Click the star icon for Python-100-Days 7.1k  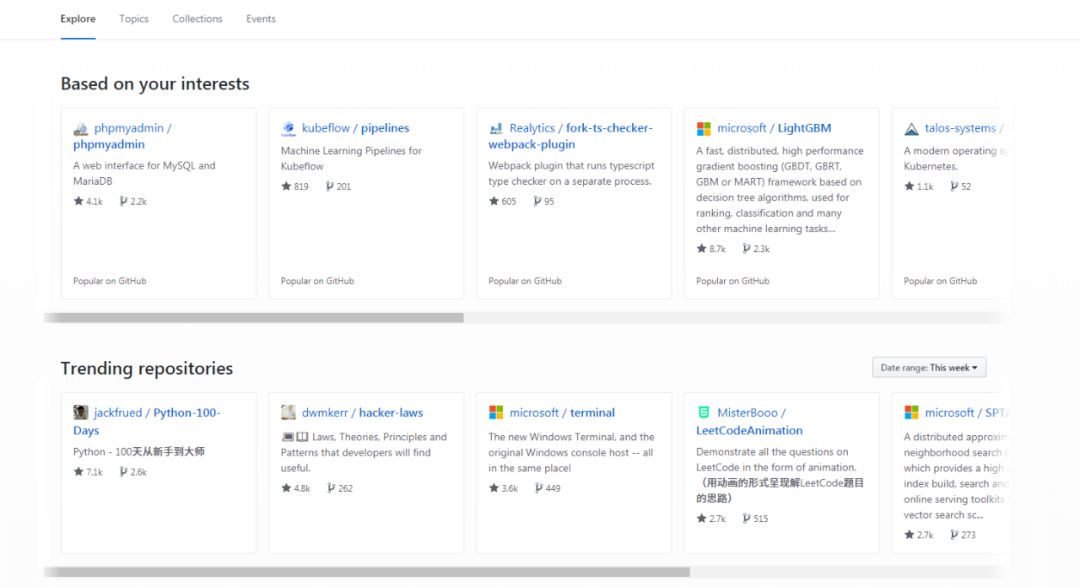point(79,472)
